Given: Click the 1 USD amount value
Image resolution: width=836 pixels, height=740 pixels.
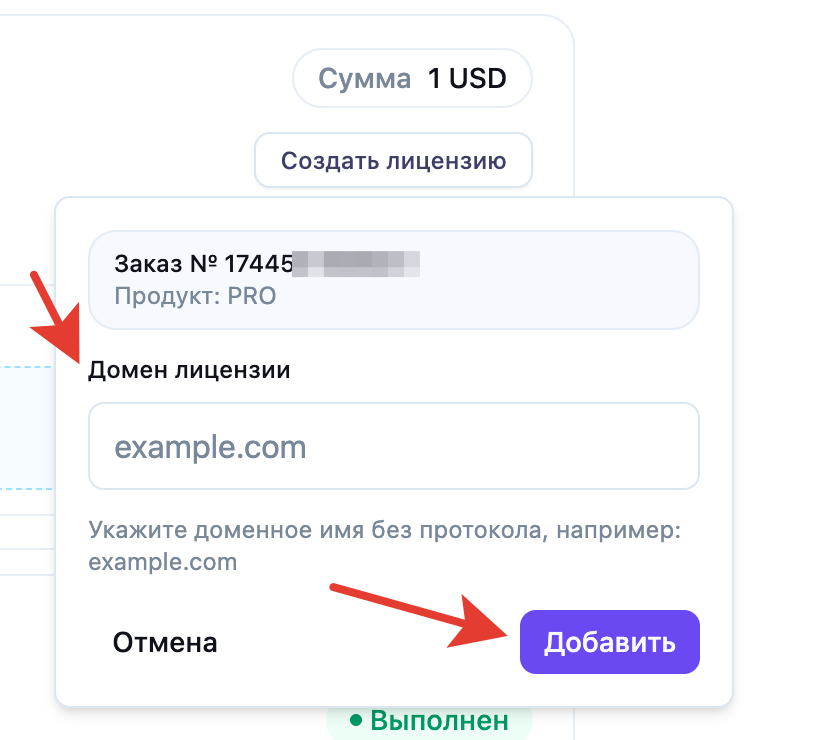Looking at the screenshot, I should click(x=467, y=78).
